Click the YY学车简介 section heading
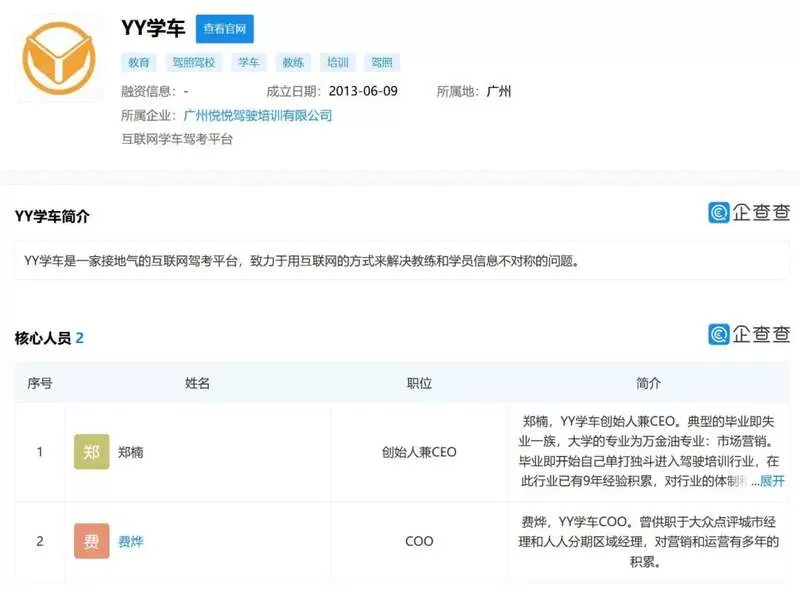800x589 pixels. click(x=52, y=216)
